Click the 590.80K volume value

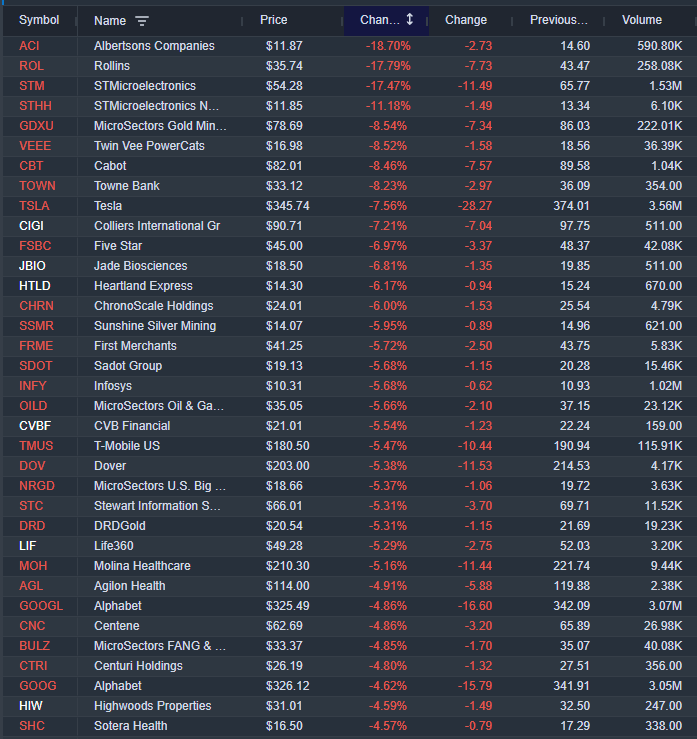tap(660, 46)
